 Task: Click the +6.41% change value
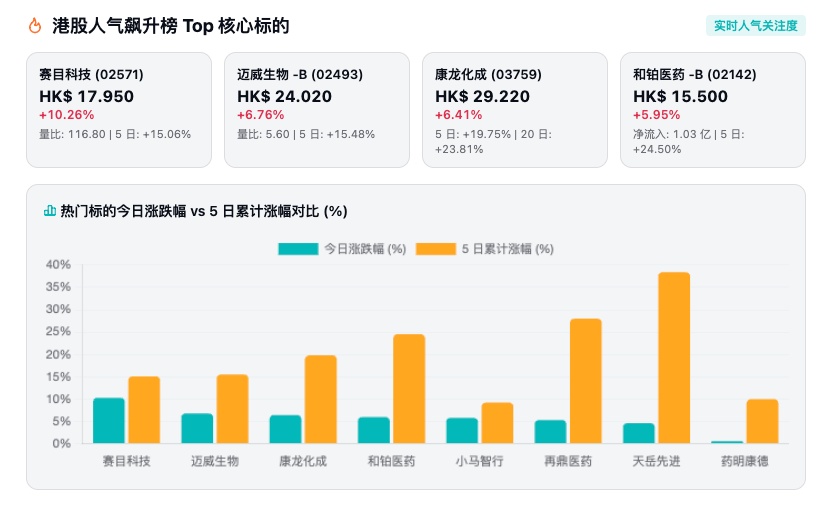pyautogui.click(x=458, y=115)
